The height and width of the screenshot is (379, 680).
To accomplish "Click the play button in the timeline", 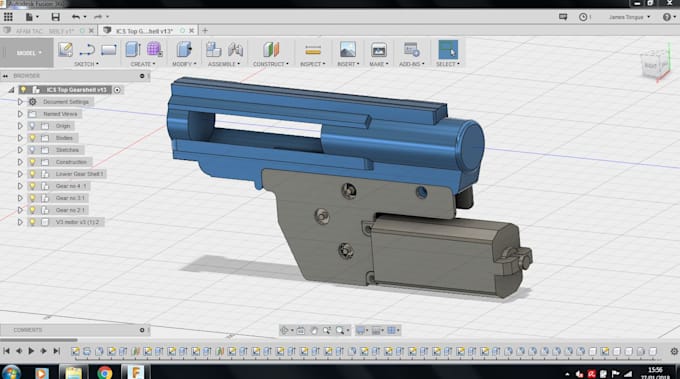I will (x=31, y=351).
